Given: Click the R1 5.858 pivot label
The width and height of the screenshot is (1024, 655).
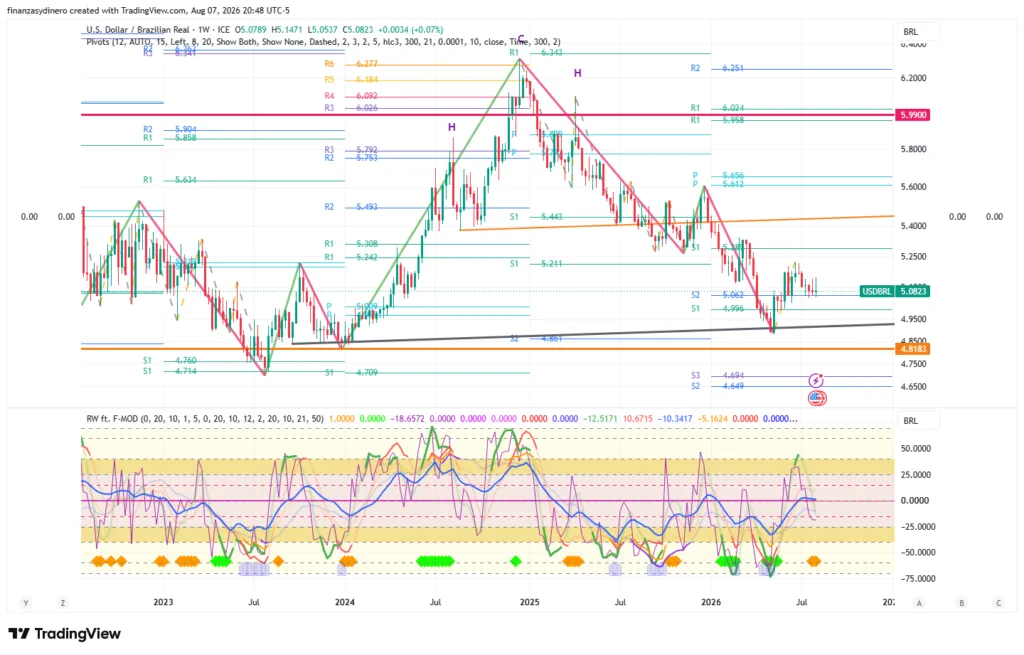Looking at the screenshot, I should (170, 138).
